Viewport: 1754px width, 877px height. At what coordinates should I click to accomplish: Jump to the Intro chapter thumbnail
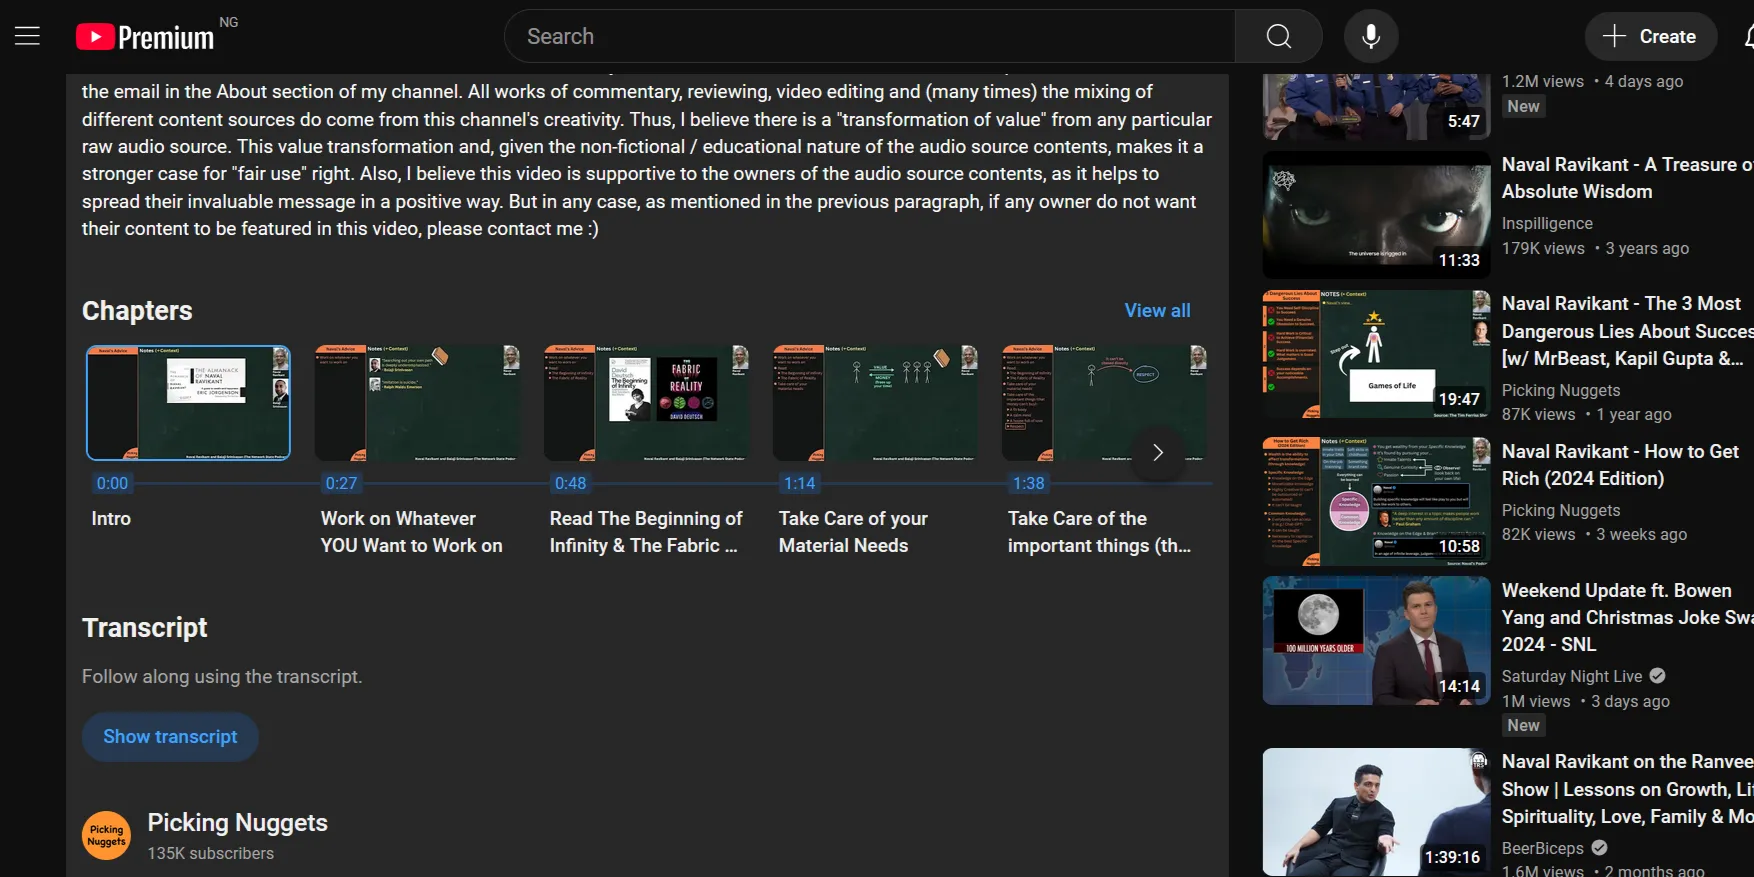[188, 403]
